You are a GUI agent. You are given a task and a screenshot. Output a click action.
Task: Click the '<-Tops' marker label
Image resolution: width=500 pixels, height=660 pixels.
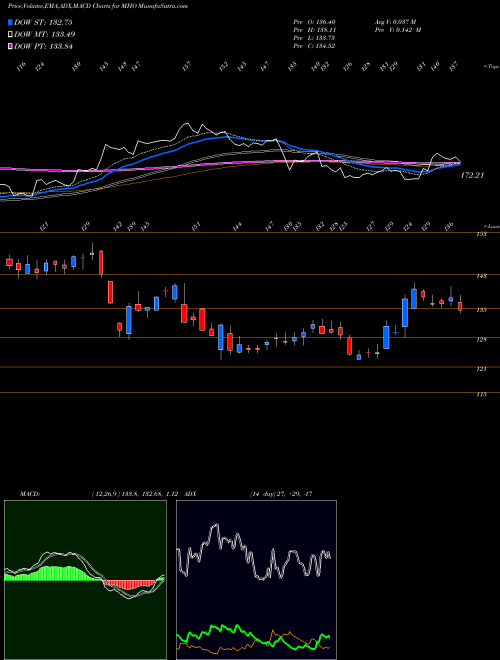coord(492,67)
